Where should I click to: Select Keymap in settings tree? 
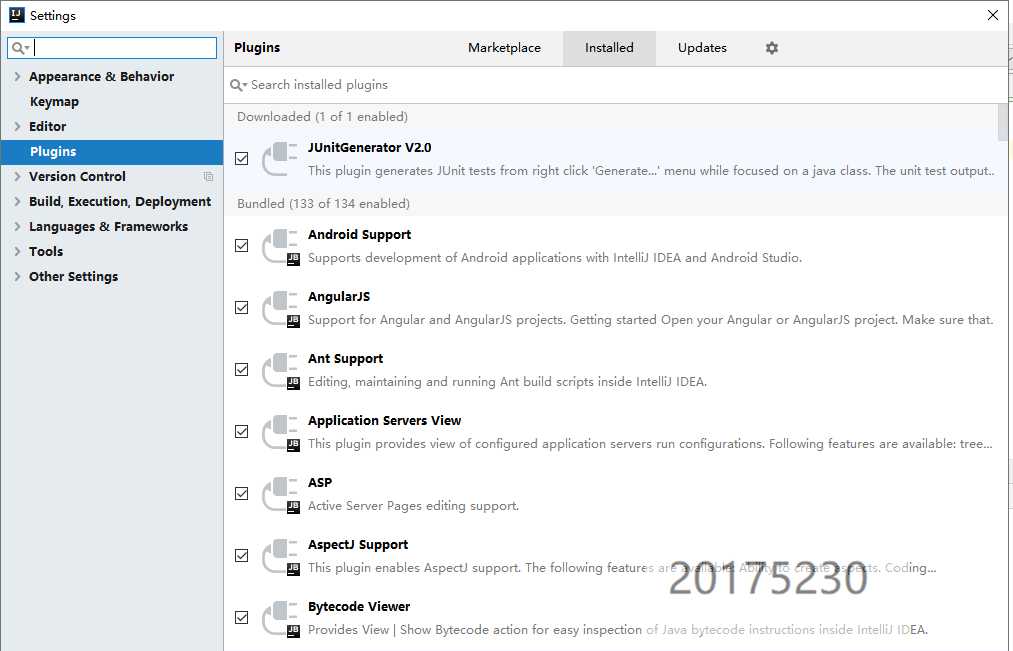[x=54, y=101]
